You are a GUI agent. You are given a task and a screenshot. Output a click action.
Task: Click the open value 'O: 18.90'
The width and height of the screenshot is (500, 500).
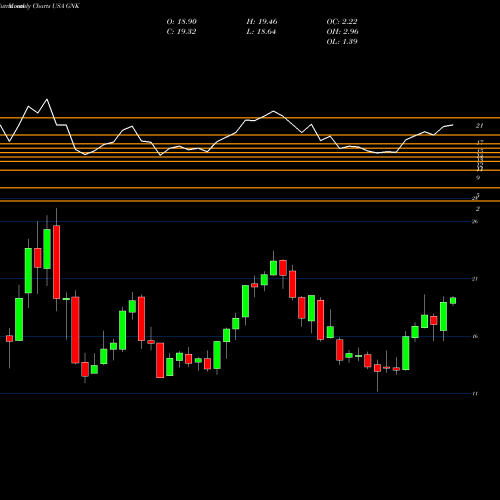pos(182,22)
